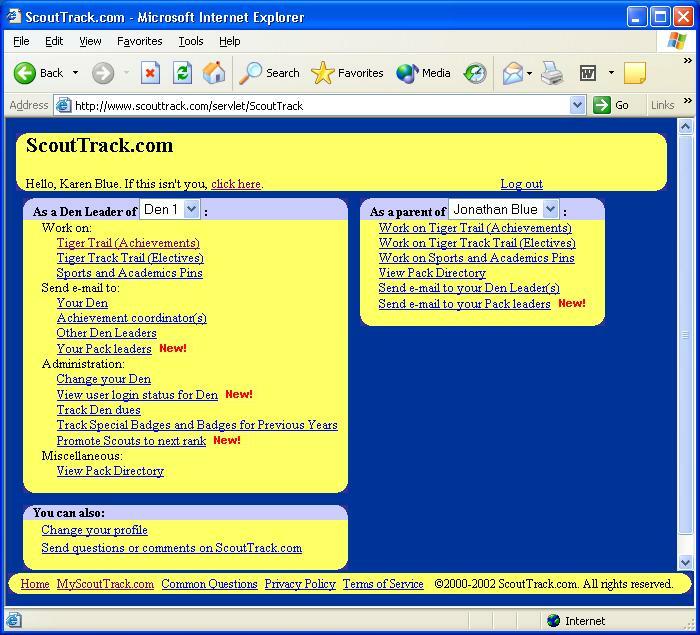Viewport: 700px width, 635px height.
Task: Open the Mail envelope icon
Action: pyautogui.click(x=512, y=73)
